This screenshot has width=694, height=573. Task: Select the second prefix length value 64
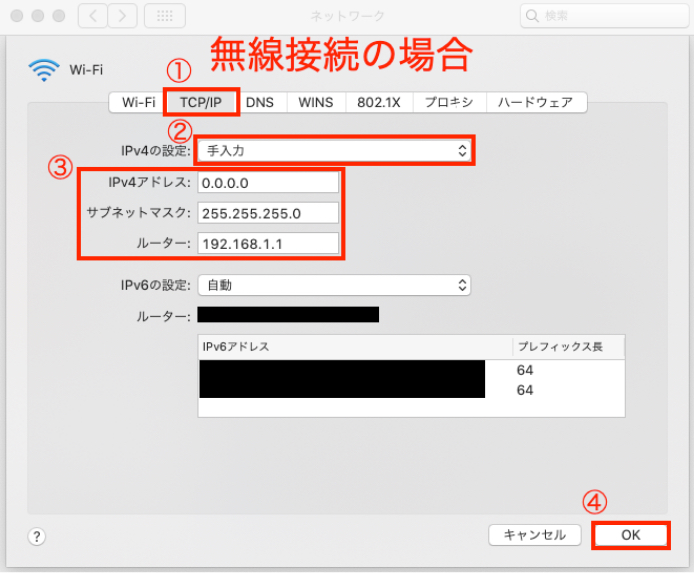click(525, 390)
